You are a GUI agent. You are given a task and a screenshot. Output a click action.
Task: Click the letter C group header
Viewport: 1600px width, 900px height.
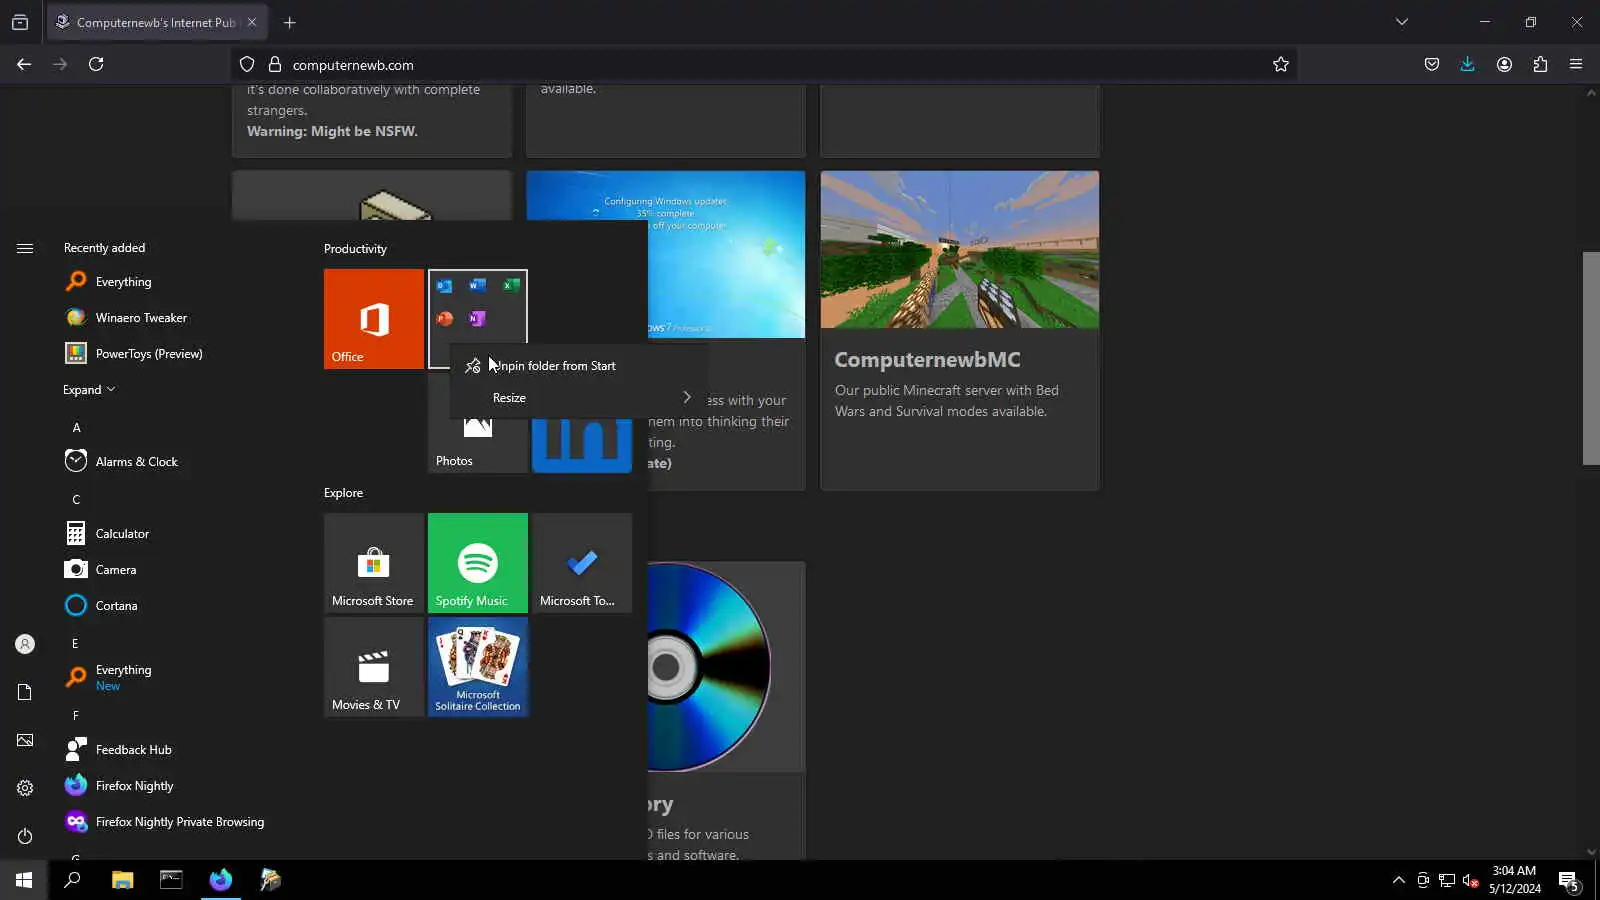tap(76, 500)
